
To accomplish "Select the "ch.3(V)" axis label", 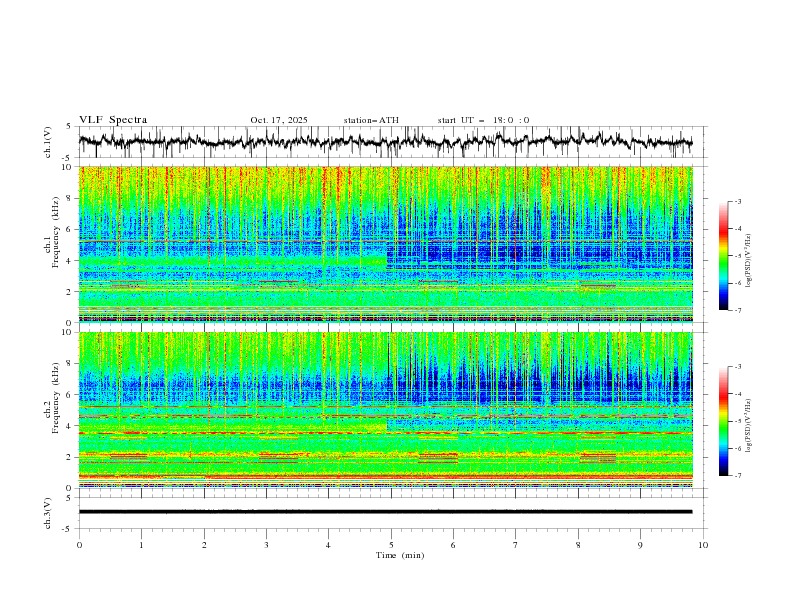I will [x=48, y=513].
